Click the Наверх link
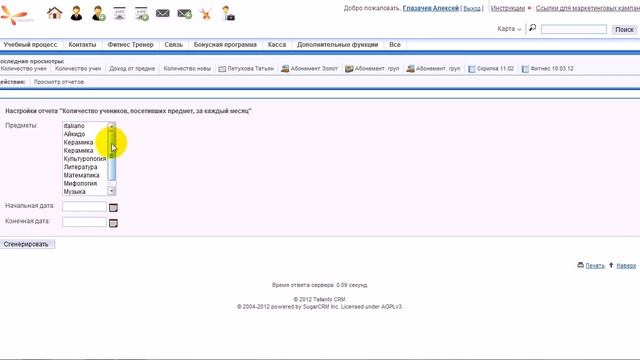This screenshot has height=360, width=640. [626, 266]
